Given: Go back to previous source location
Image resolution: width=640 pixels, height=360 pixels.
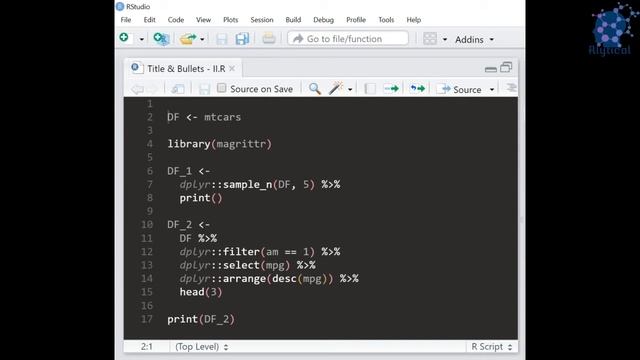Looking at the screenshot, I should tap(137, 89).
